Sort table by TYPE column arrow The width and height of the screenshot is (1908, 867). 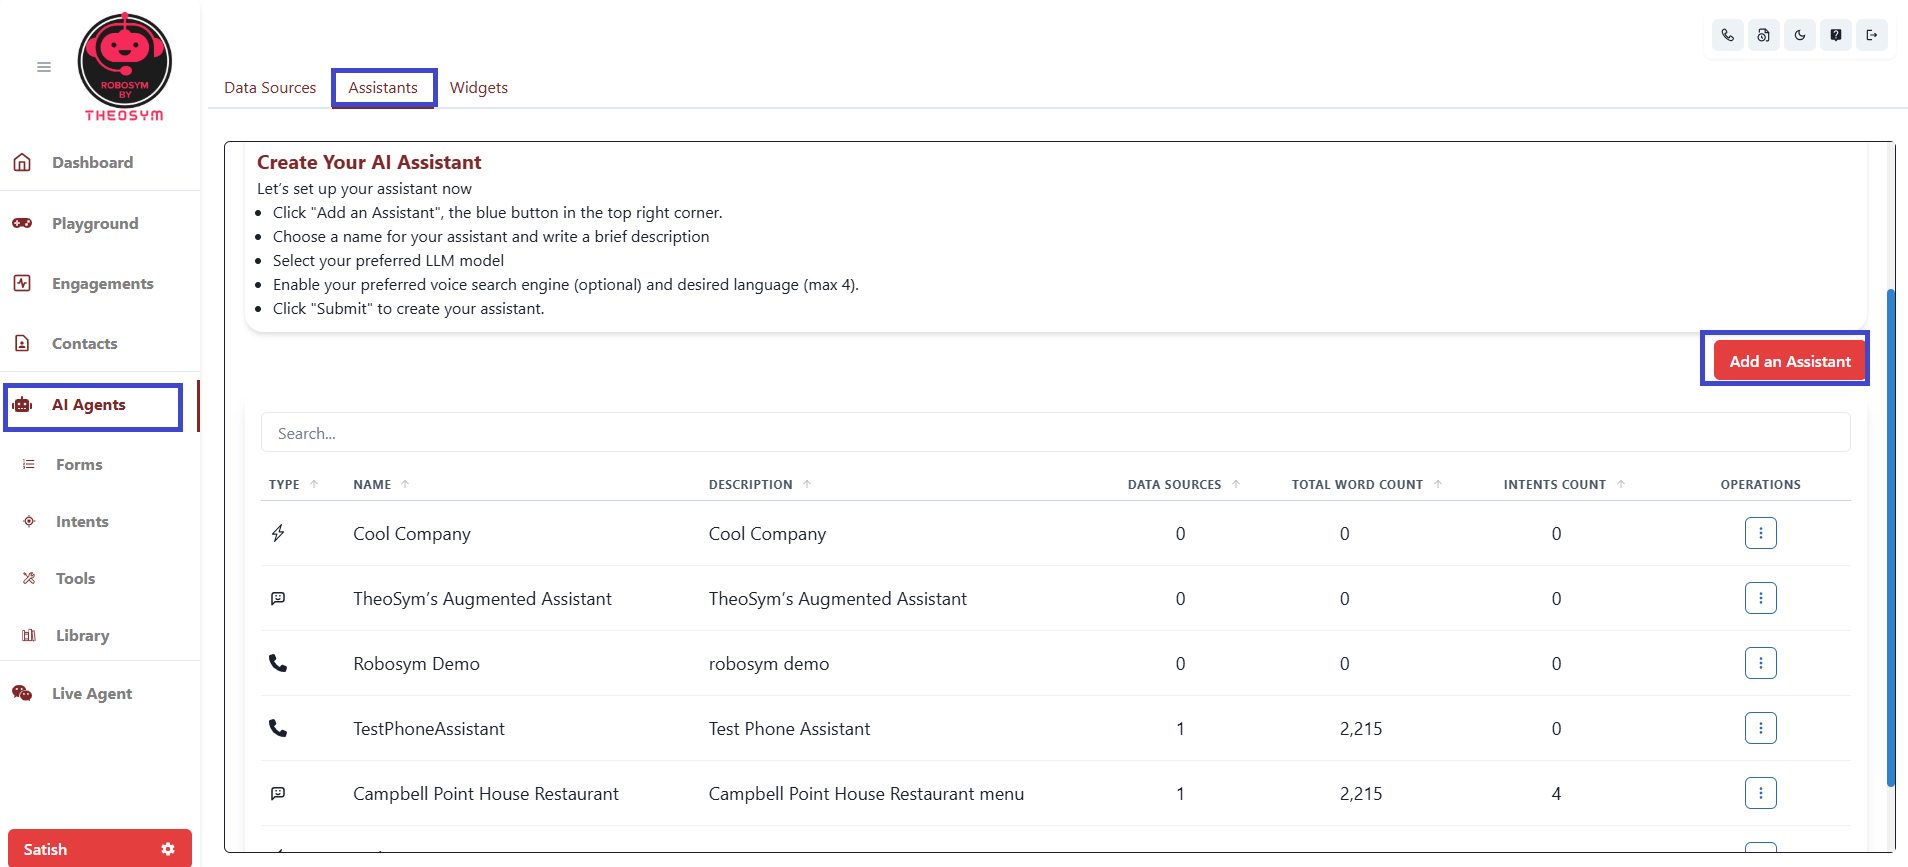pos(314,484)
